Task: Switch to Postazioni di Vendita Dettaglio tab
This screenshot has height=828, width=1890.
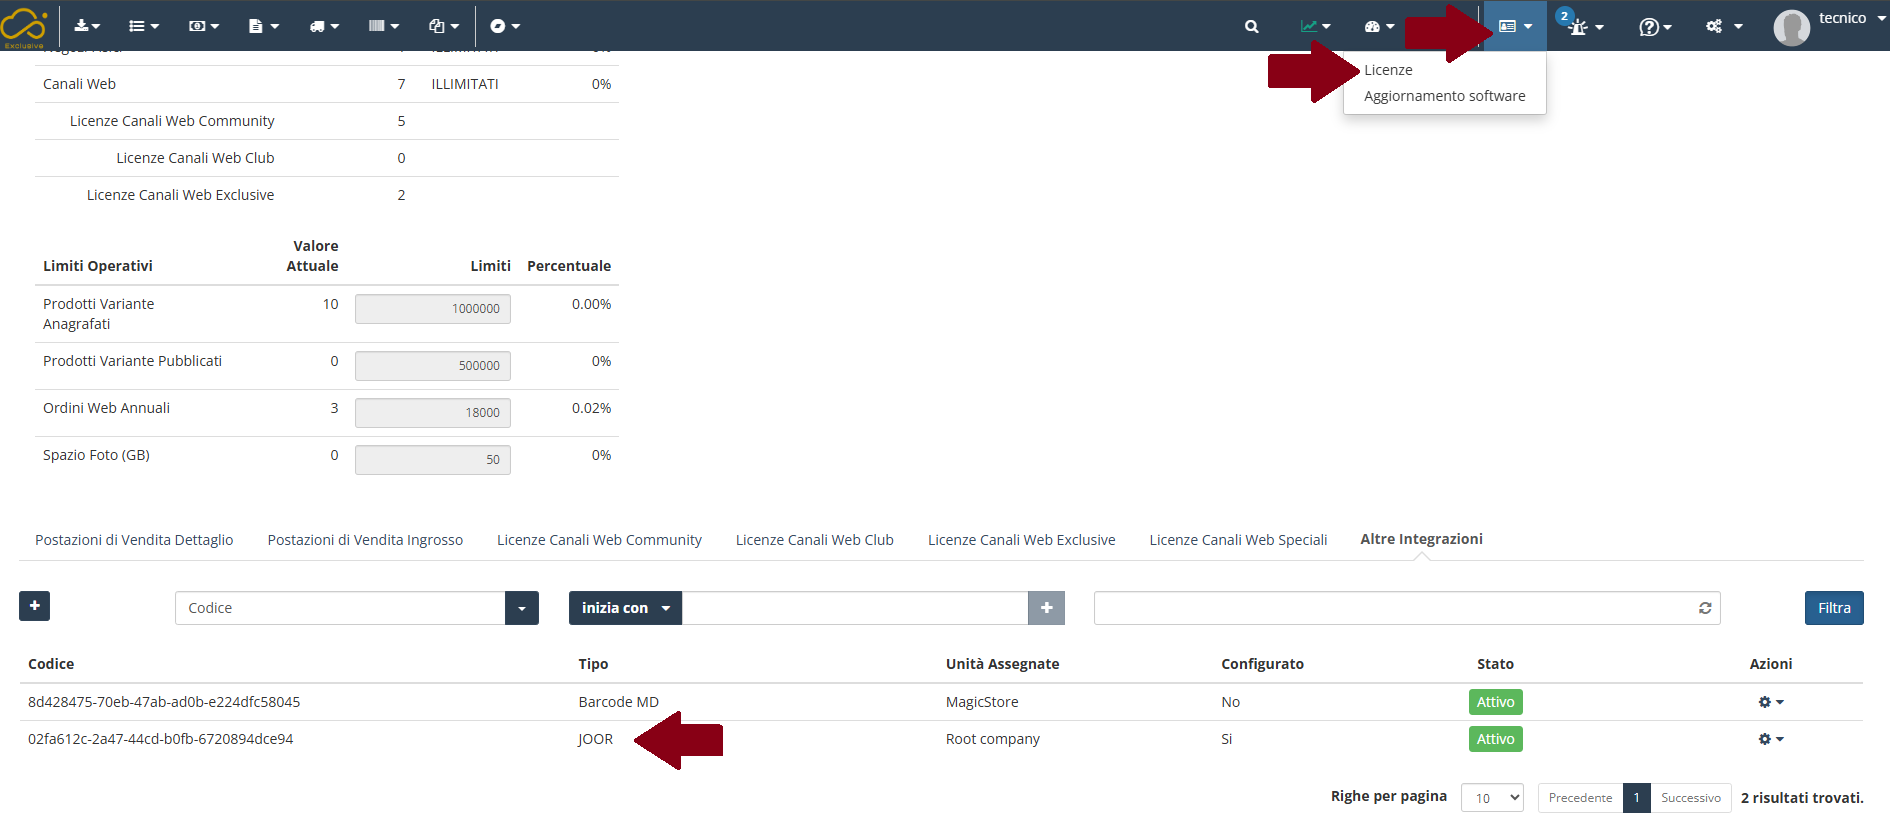Action: coord(134,540)
